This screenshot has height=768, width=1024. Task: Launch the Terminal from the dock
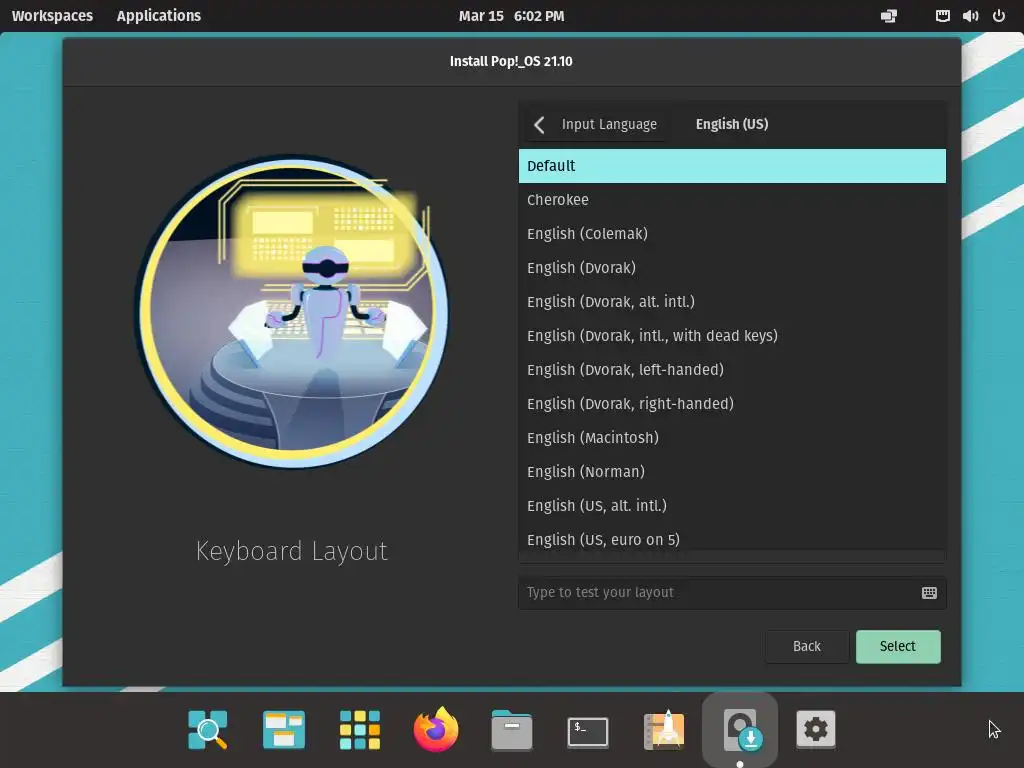pos(588,731)
